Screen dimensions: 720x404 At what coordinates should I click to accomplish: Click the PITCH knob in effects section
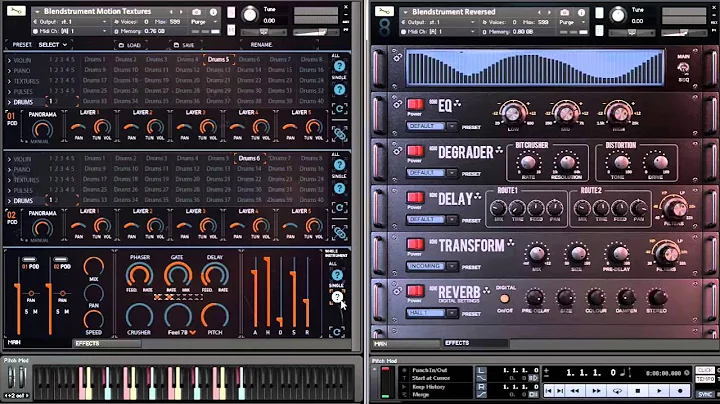[214, 315]
